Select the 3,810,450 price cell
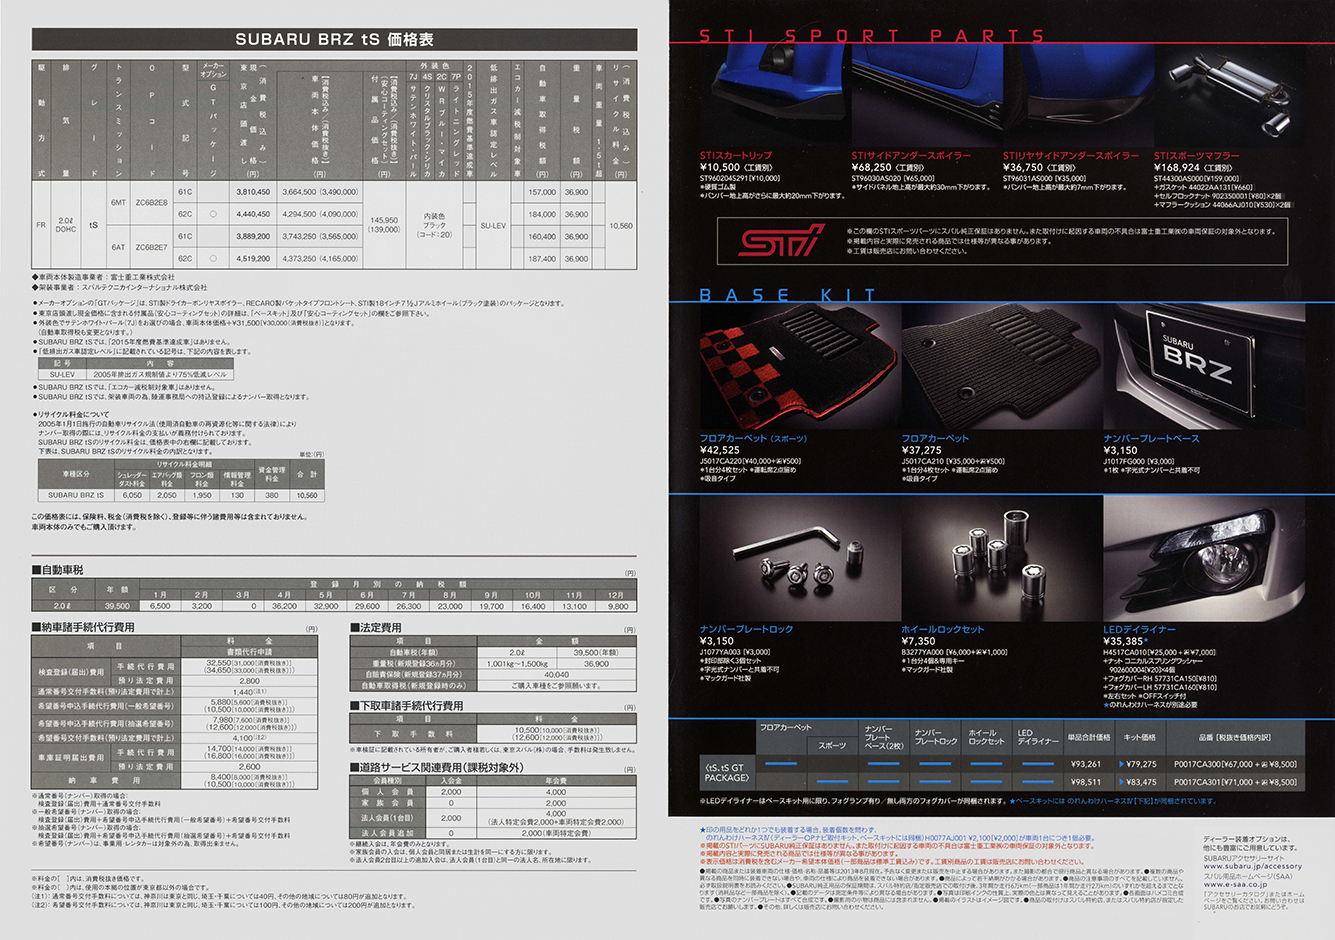Image resolution: width=1335 pixels, height=940 pixels. click(253, 192)
